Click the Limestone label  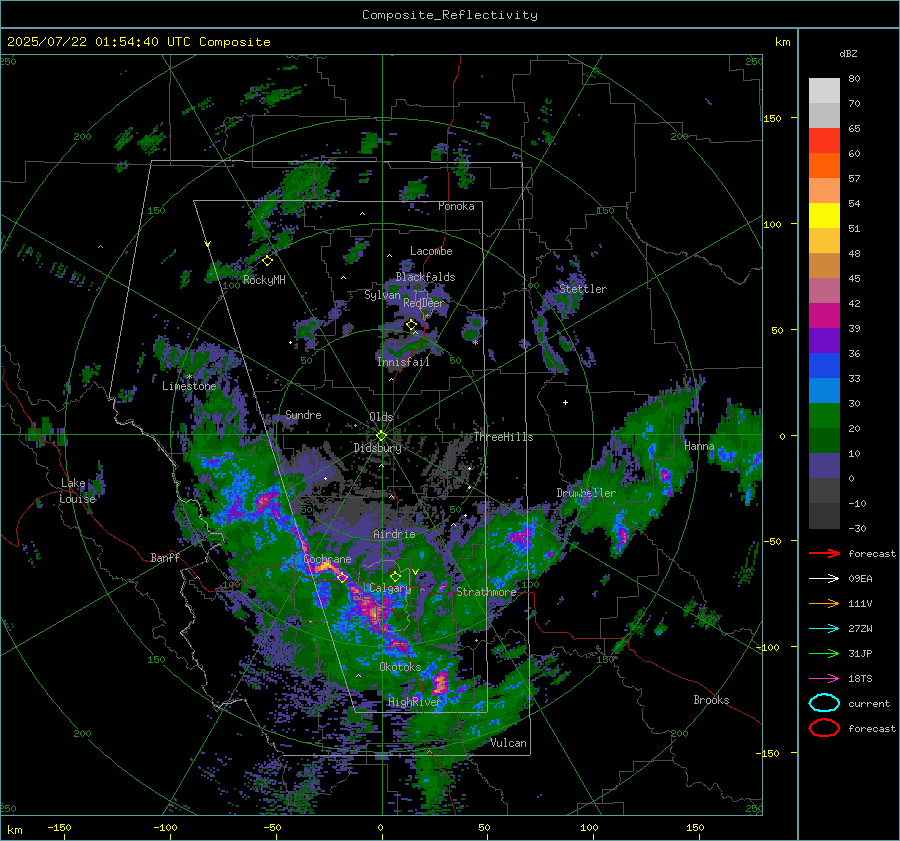pos(189,386)
